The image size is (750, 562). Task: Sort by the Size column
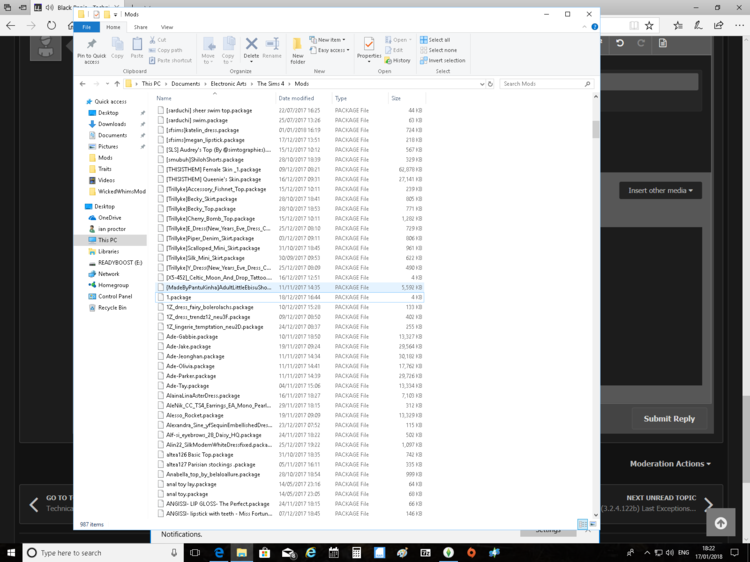pyautogui.click(x=396, y=98)
